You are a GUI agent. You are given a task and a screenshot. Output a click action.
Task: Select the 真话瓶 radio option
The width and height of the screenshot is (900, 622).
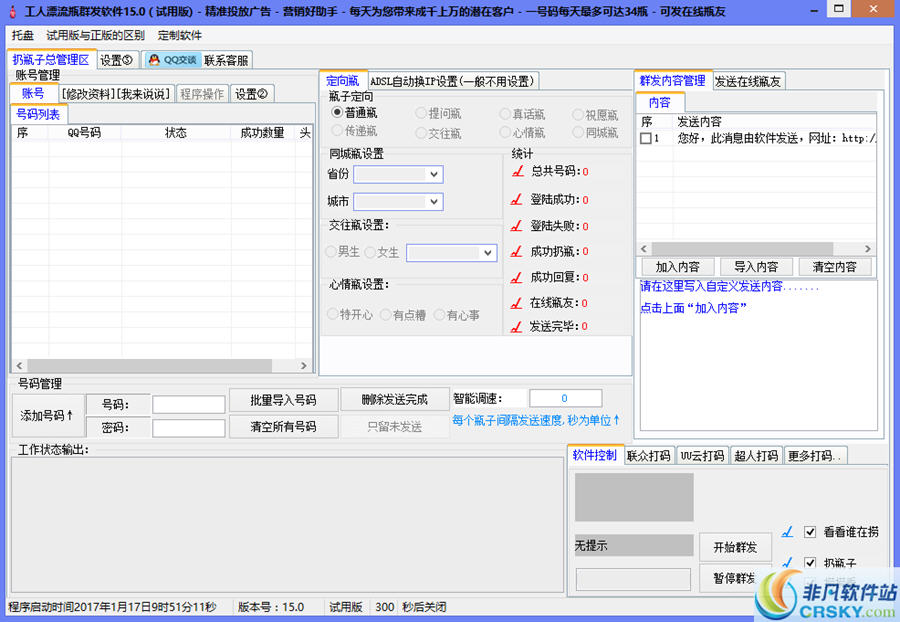505,114
